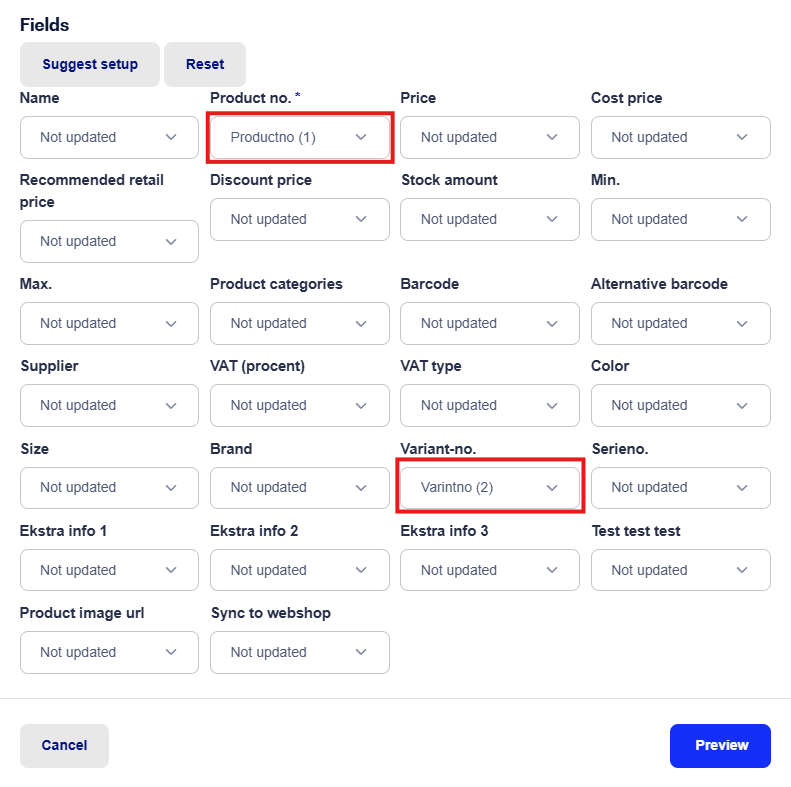791x787 pixels.
Task: Expand the VAT type dropdown
Action: coord(490,406)
